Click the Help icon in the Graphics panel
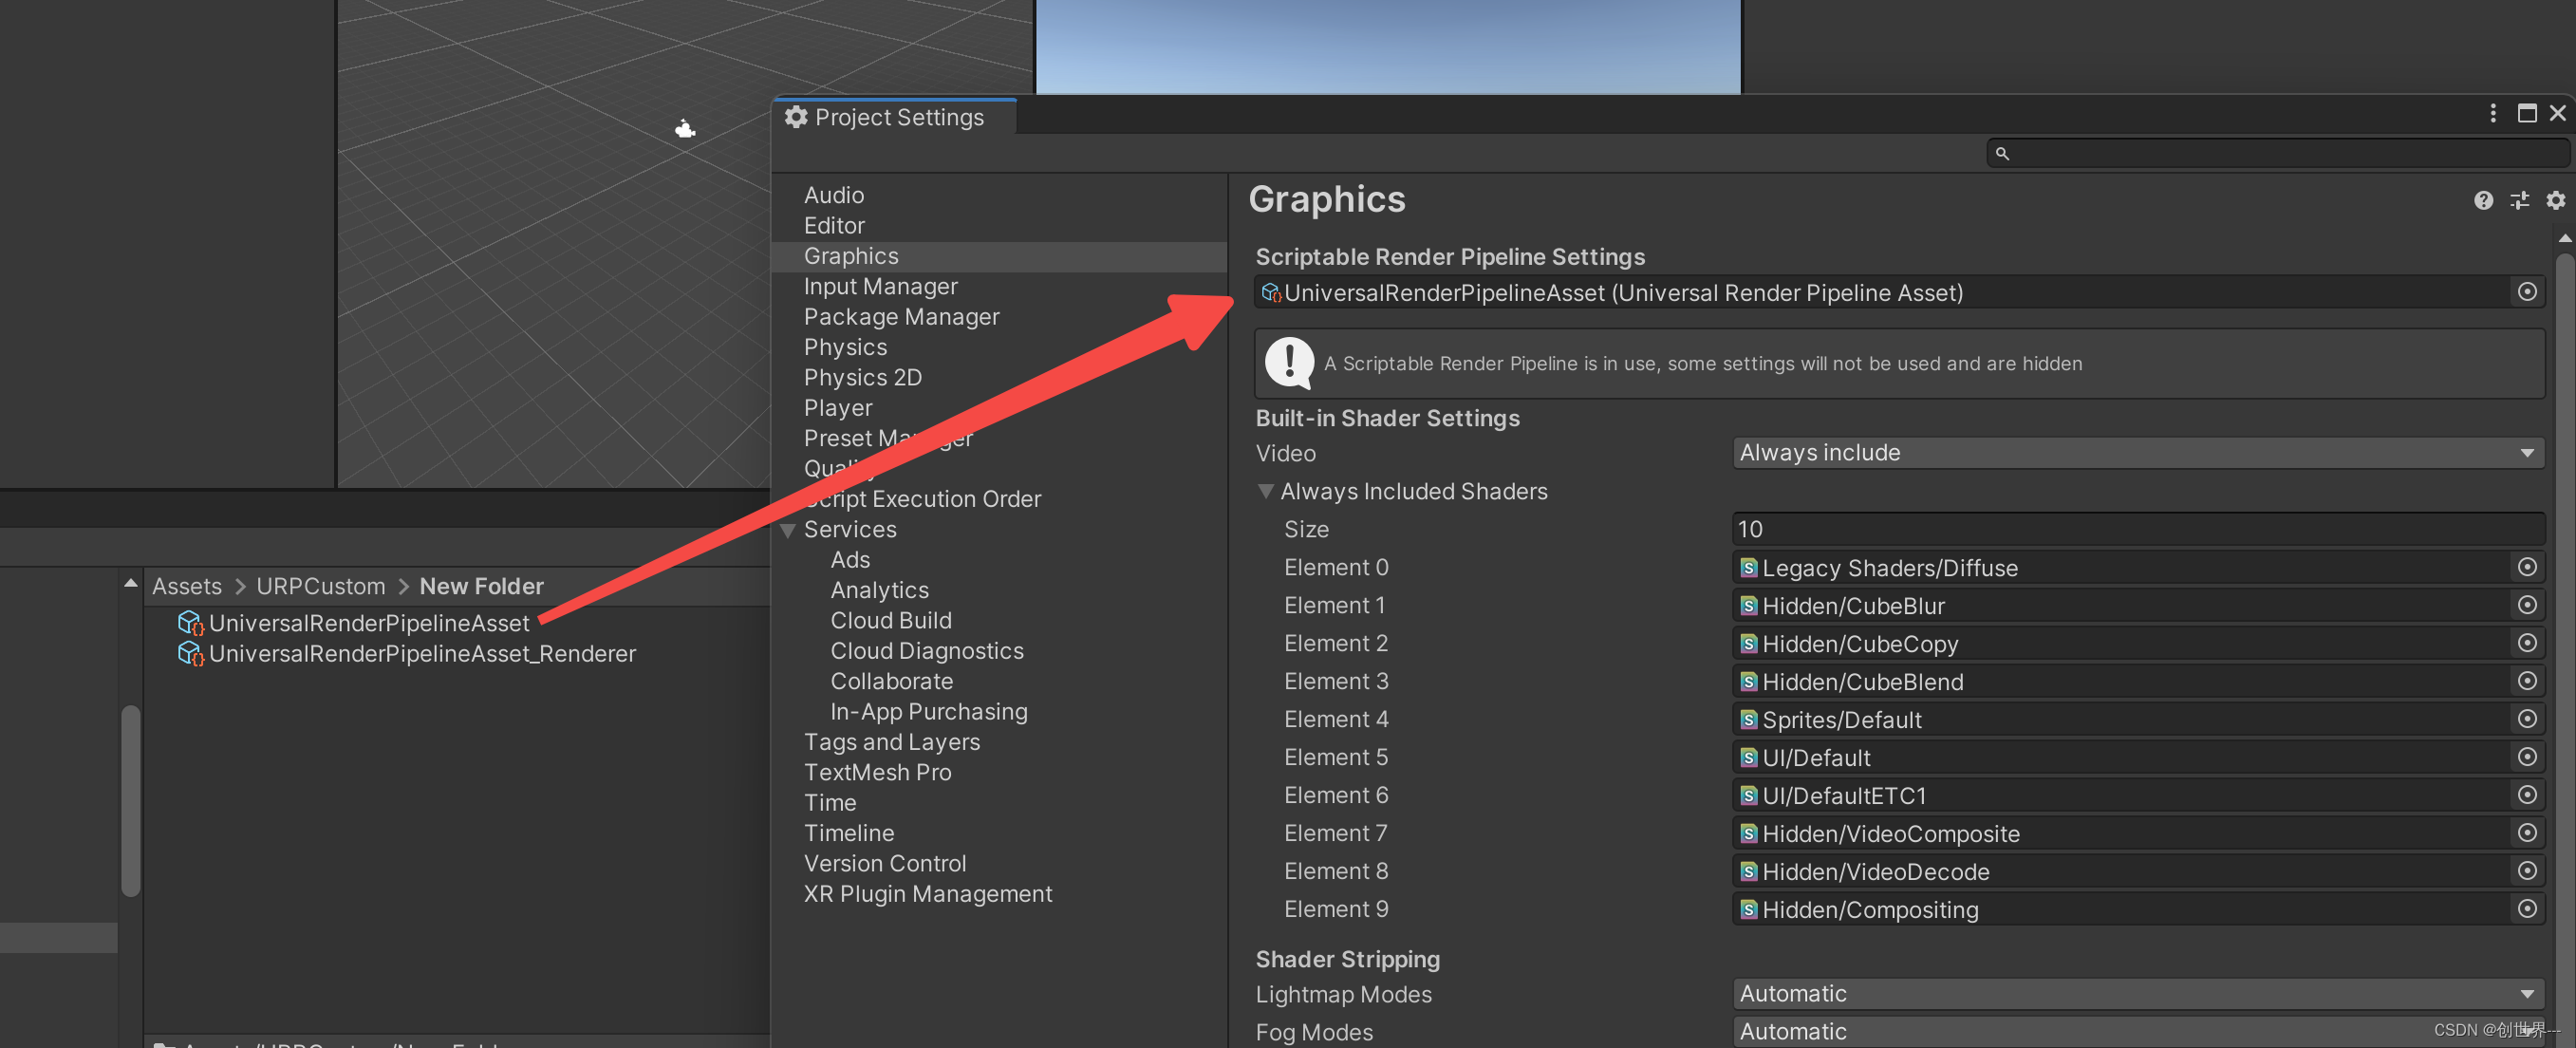2576x1048 pixels. [2484, 200]
